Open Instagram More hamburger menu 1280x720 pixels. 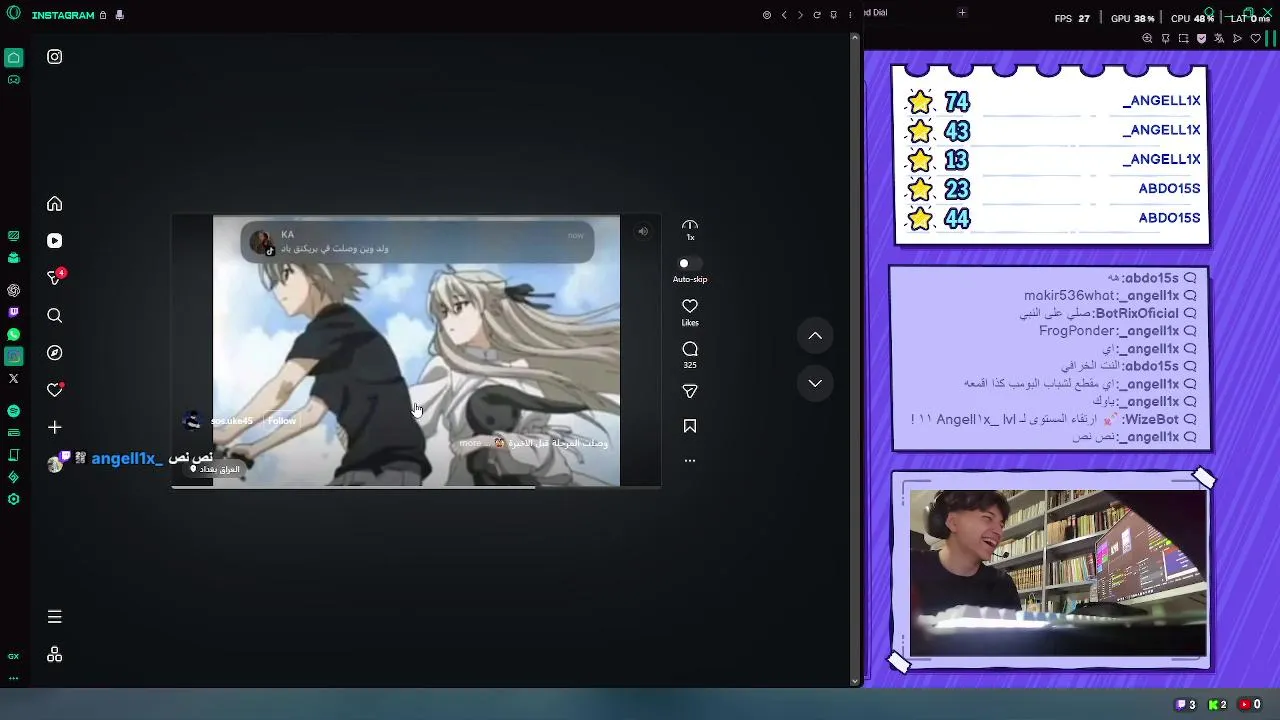[x=55, y=617]
